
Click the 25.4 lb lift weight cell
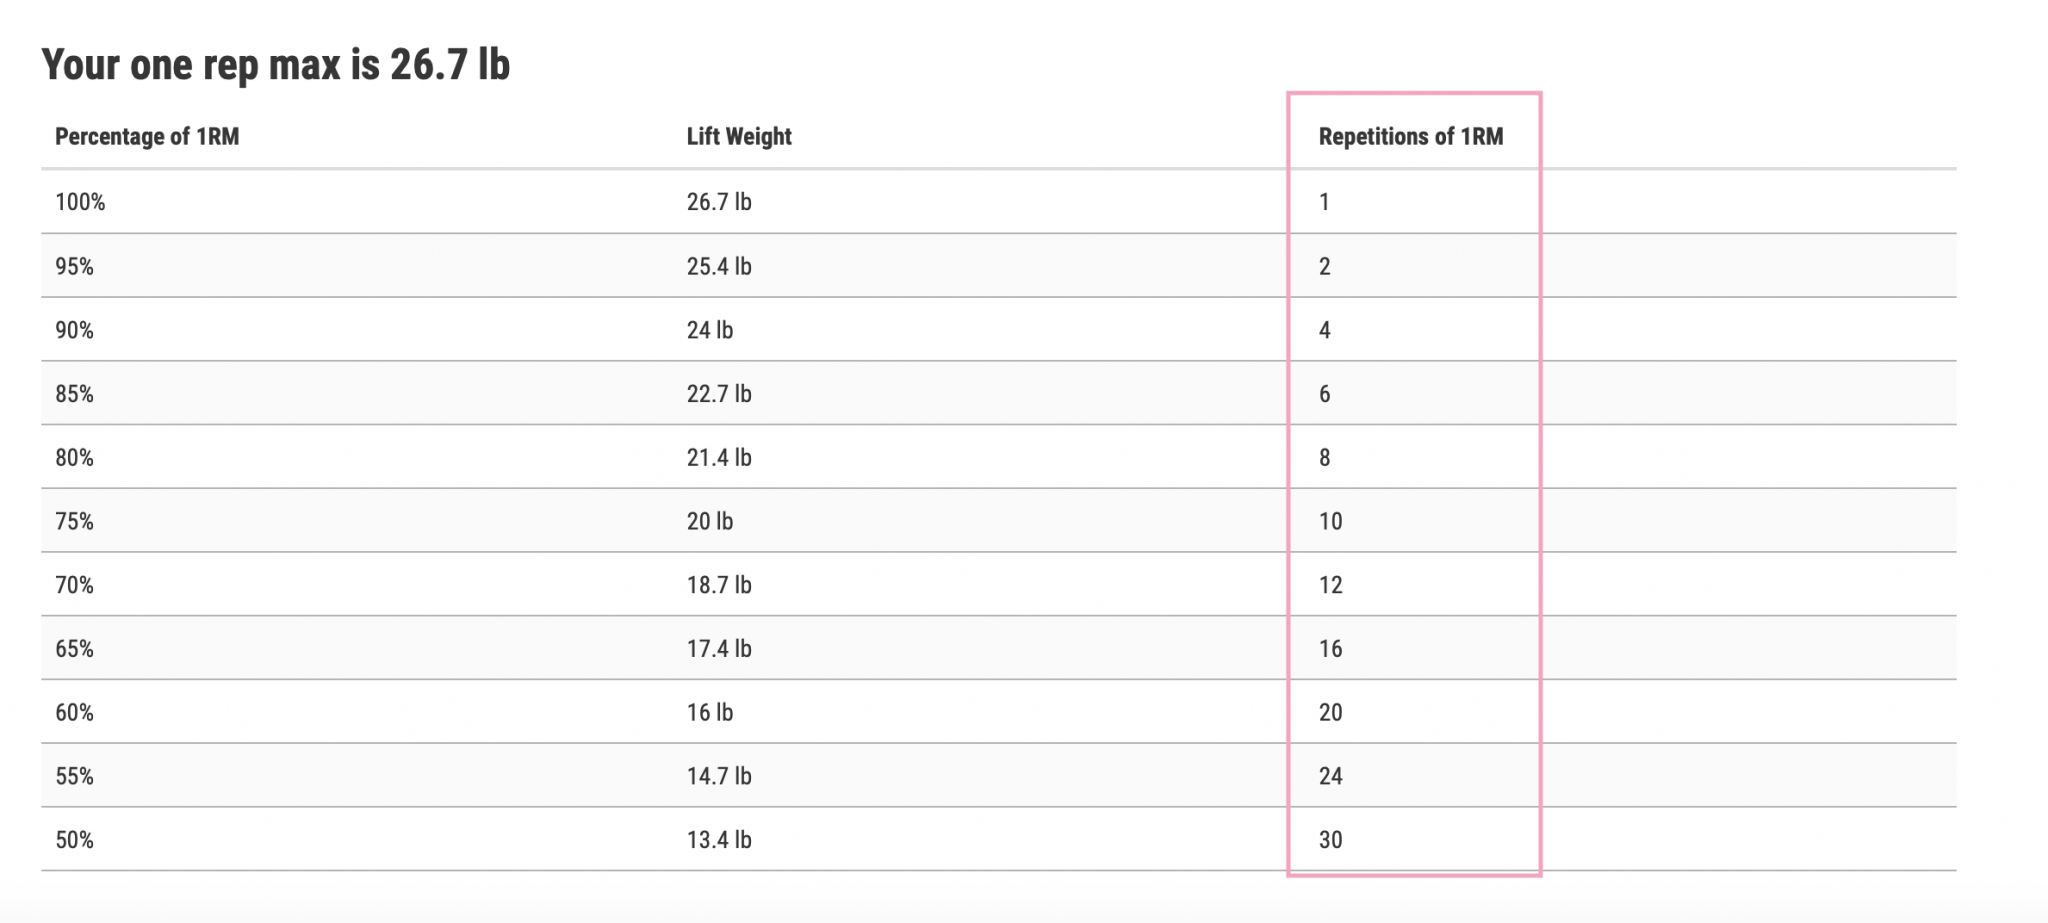coord(719,266)
